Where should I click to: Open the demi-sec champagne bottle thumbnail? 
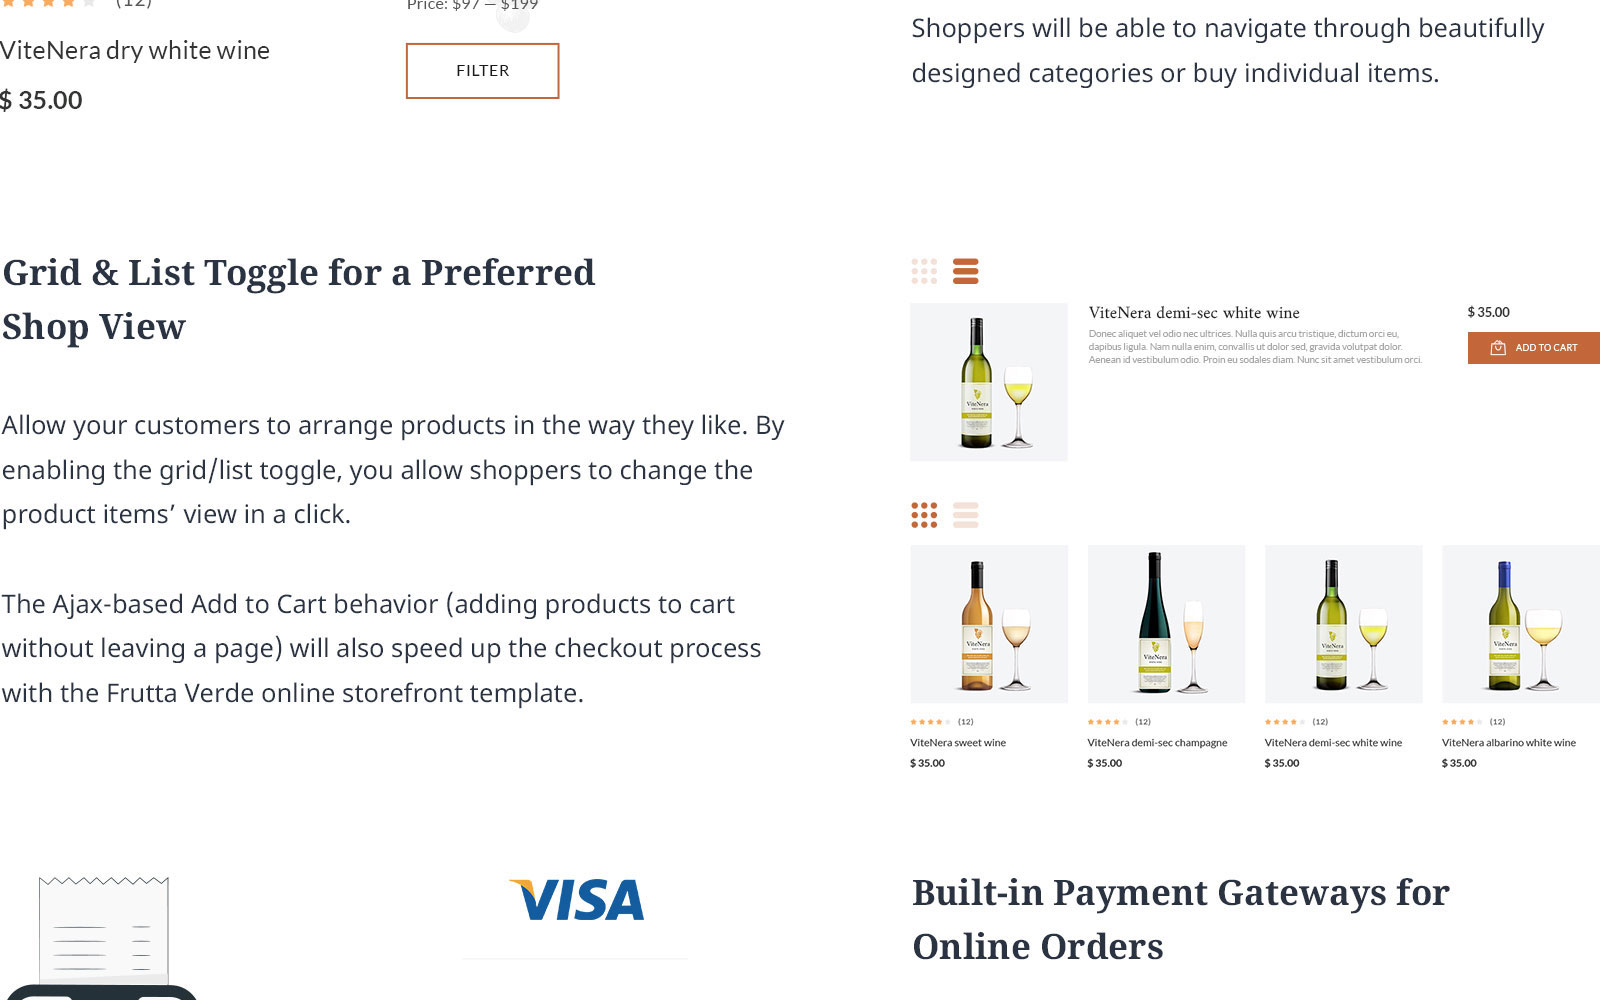coord(1166,624)
